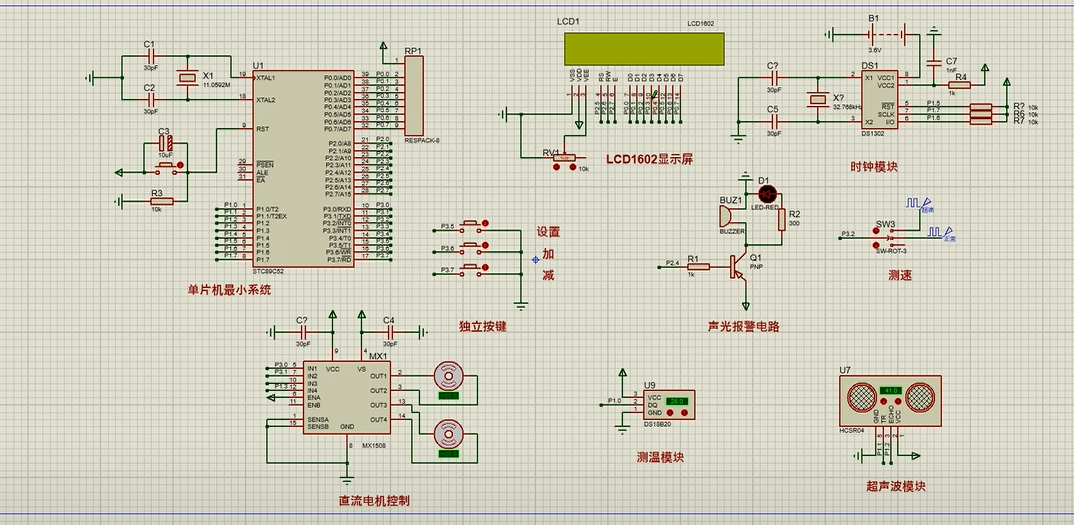Click the P3.2 net label near SW3
Image resolution: width=1074 pixels, height=525 pixels.
(848, 234)
